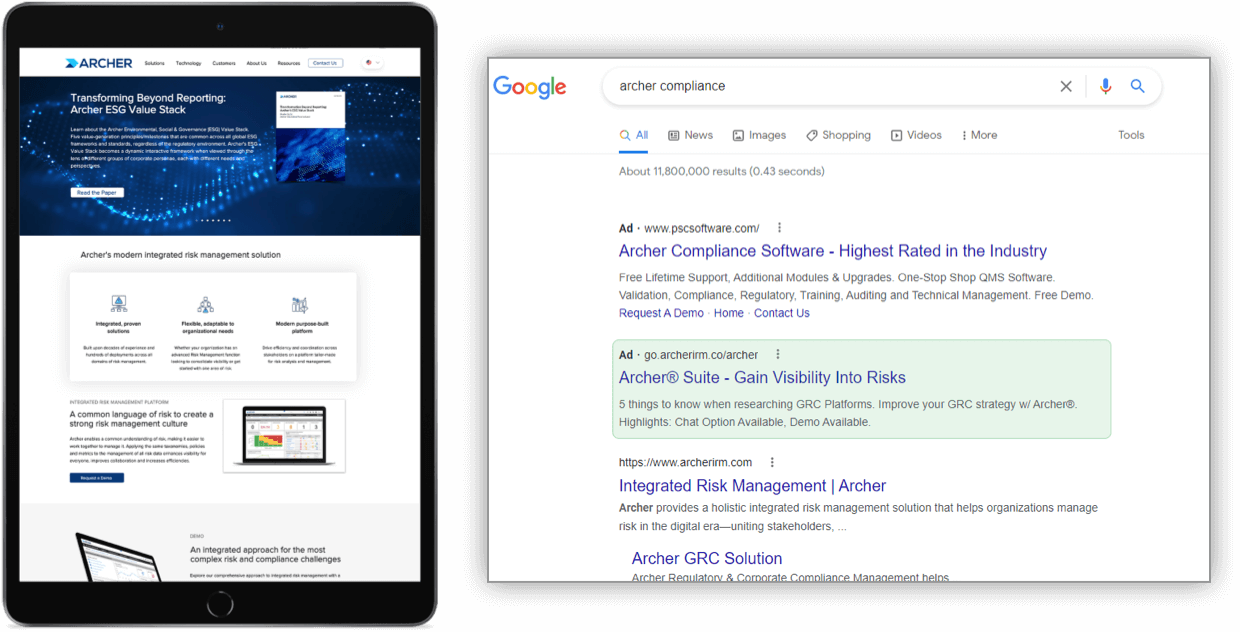Open Integrated Risk Management | Archer result

[x=752, y=486]
